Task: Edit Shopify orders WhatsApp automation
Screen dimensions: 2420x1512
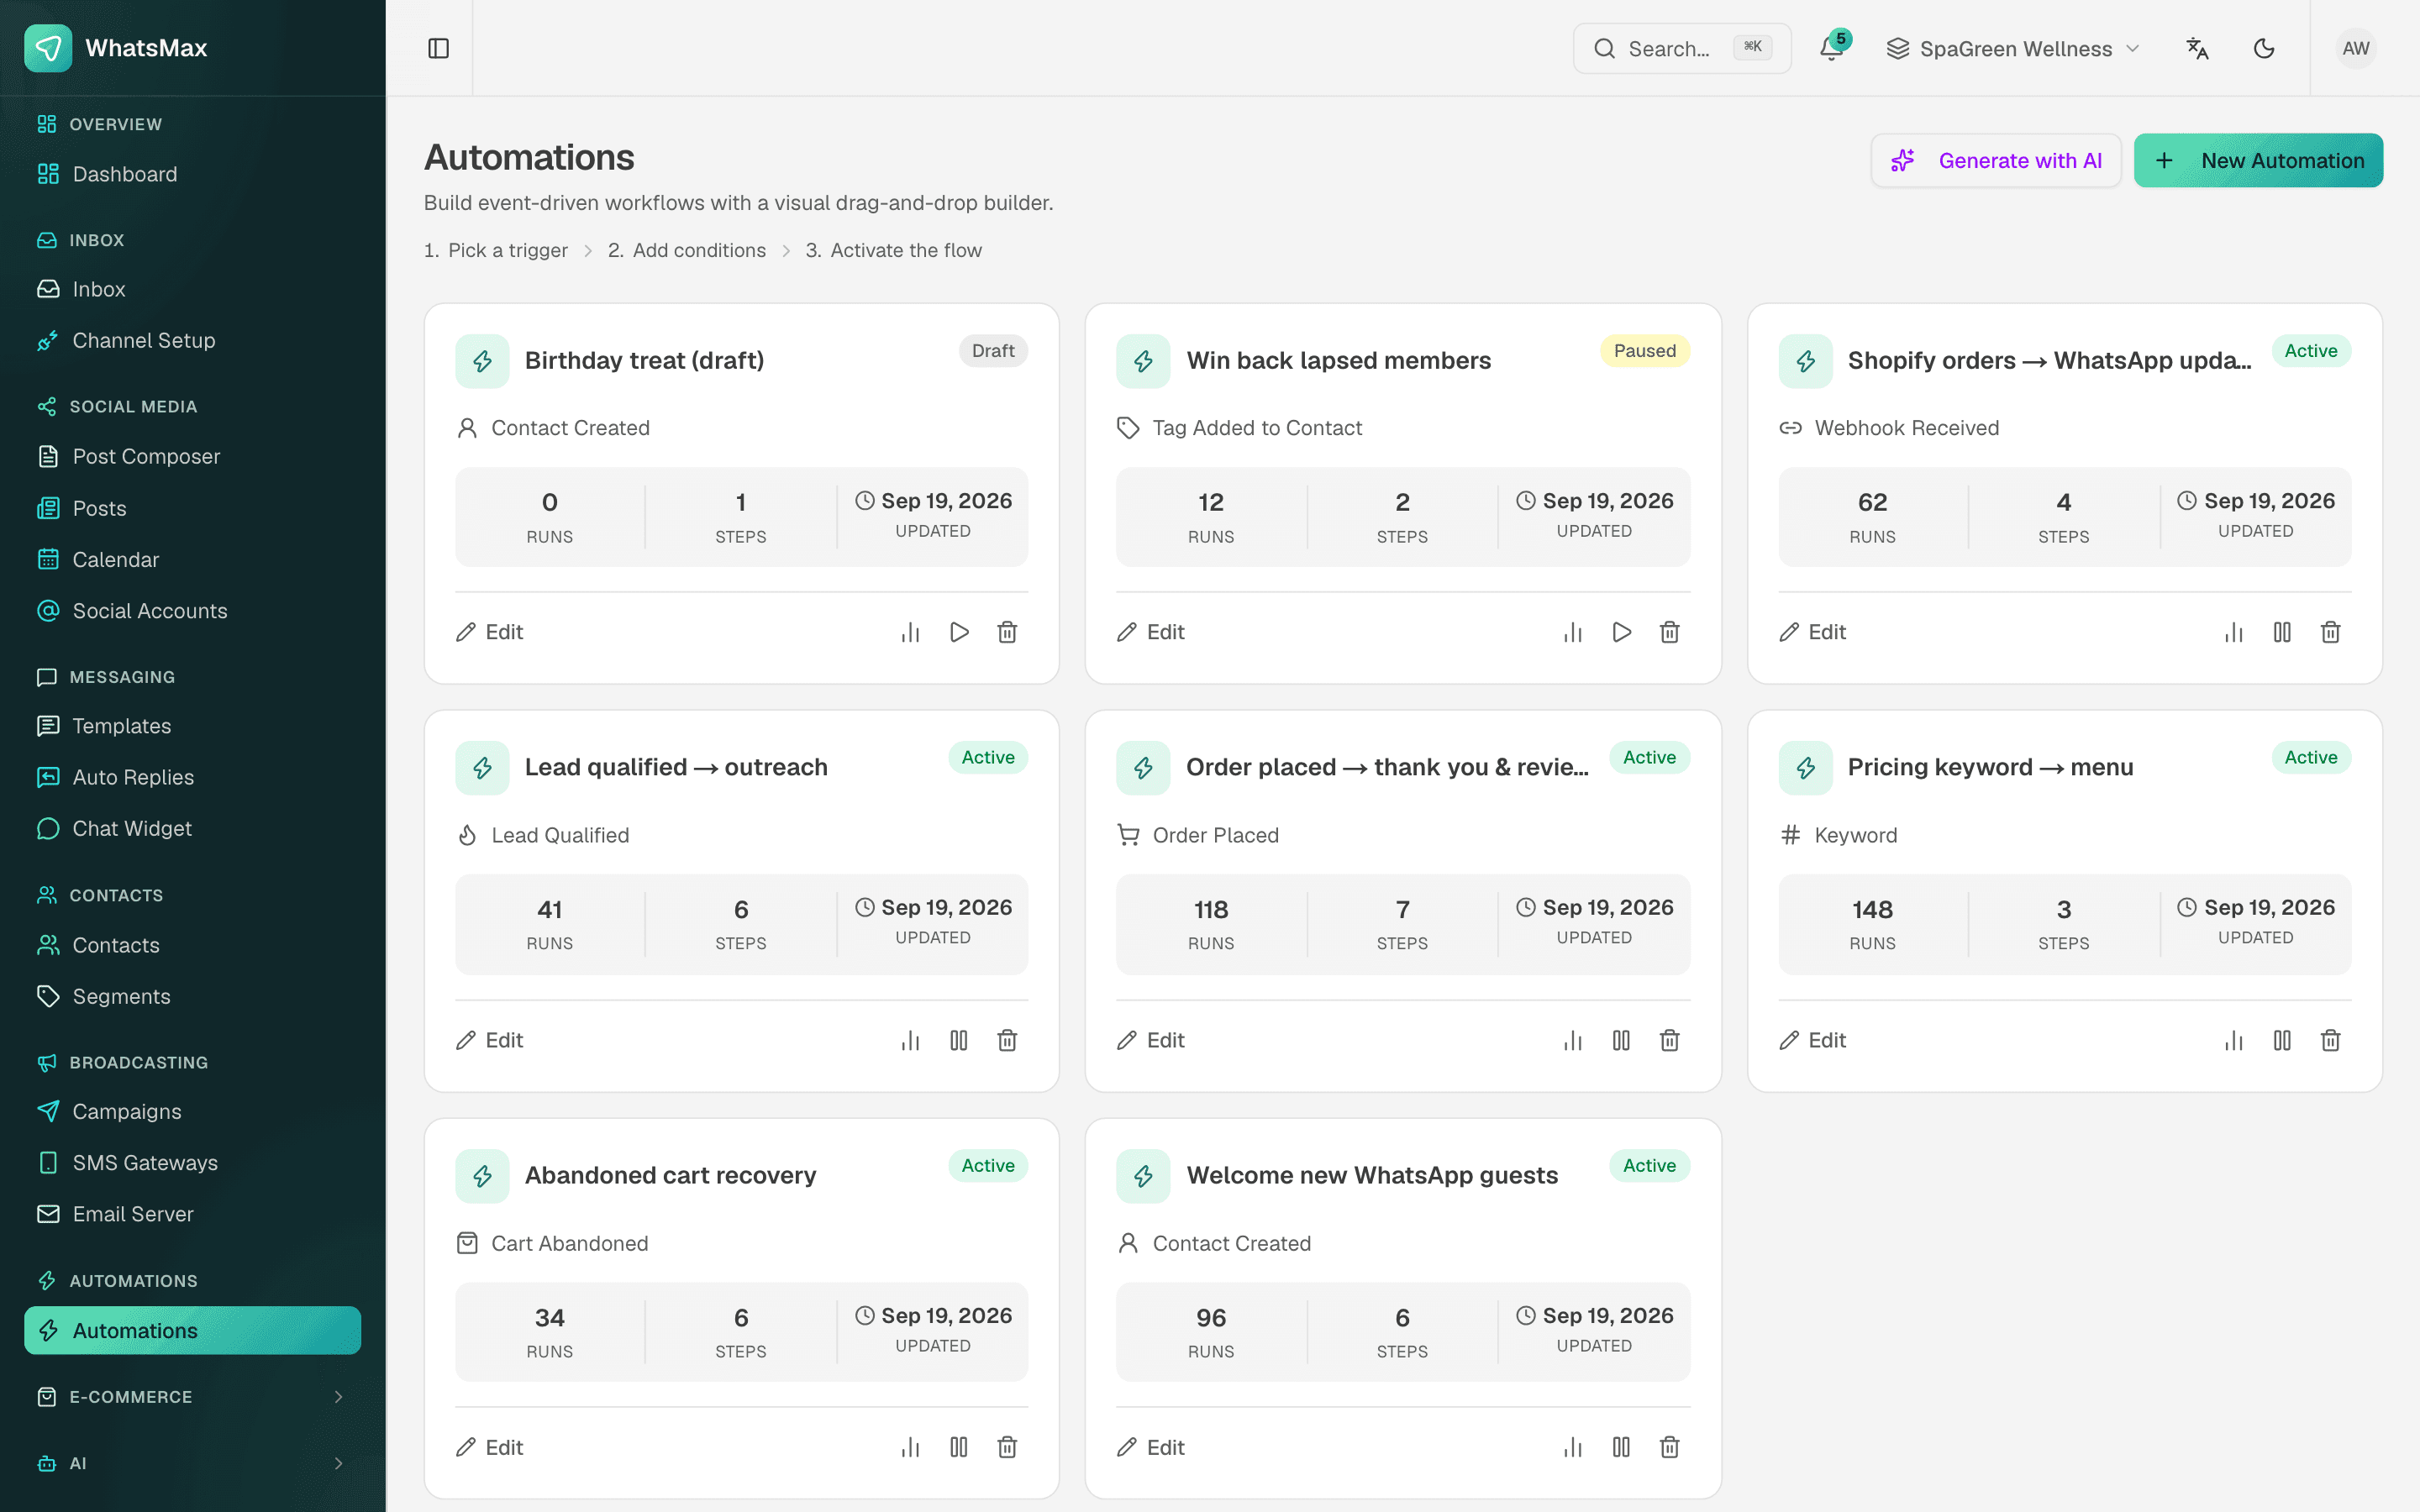Action: 1813,632
